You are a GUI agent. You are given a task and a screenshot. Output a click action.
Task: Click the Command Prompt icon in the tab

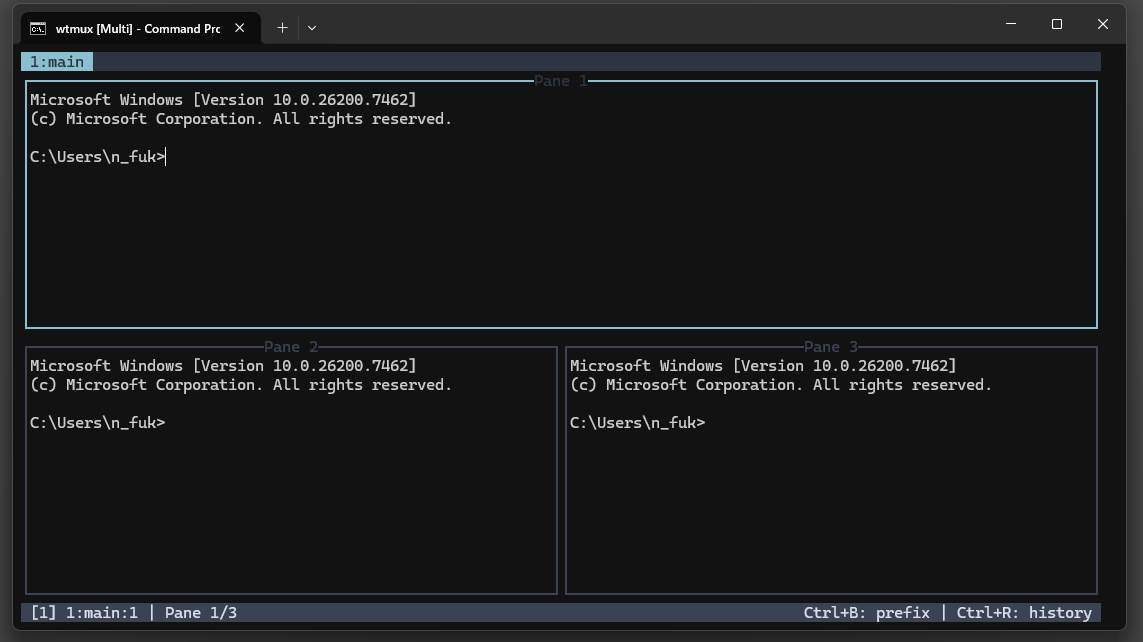tap(38, 28)
